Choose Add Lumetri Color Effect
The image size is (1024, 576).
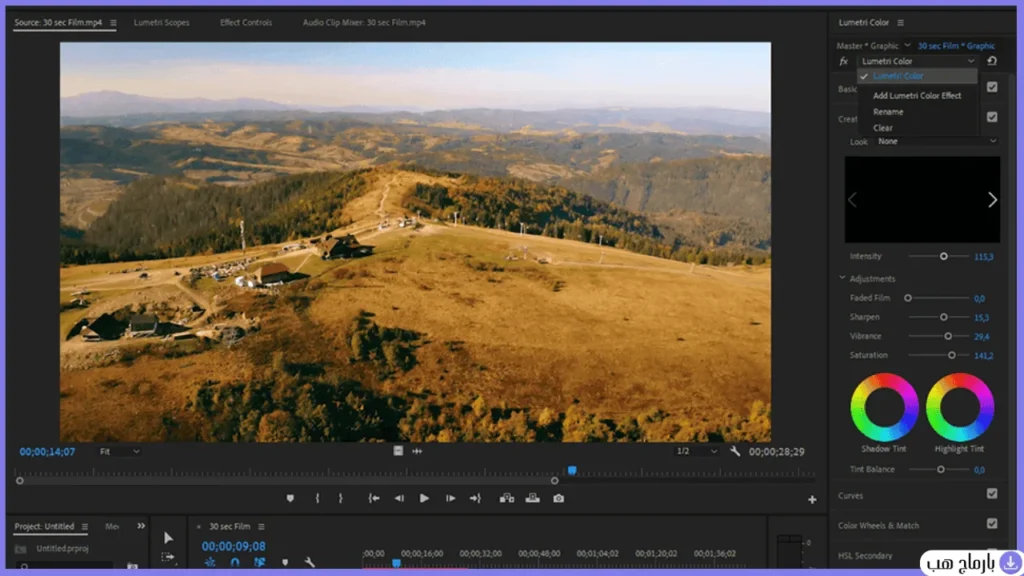[x=917, y=95]
